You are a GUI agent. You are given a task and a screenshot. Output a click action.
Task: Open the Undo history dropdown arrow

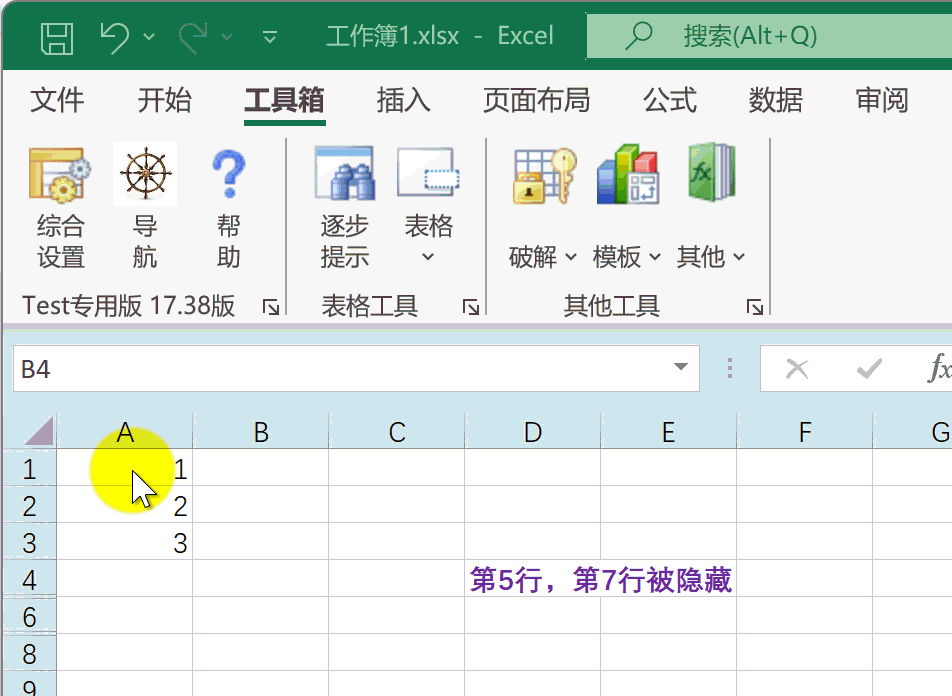[x=150, y=37]
